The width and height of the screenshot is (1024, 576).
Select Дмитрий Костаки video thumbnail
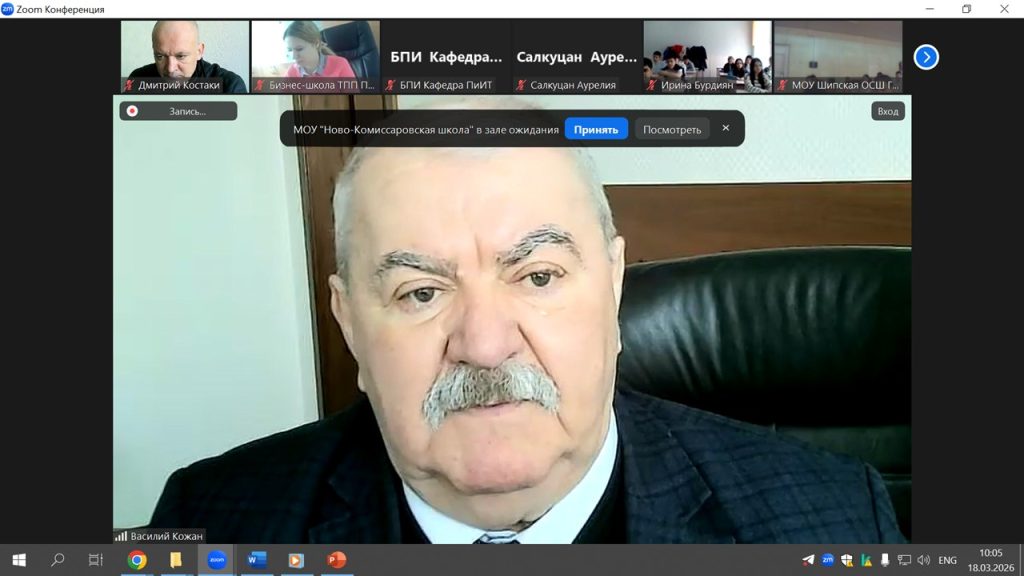pos(185,57)
